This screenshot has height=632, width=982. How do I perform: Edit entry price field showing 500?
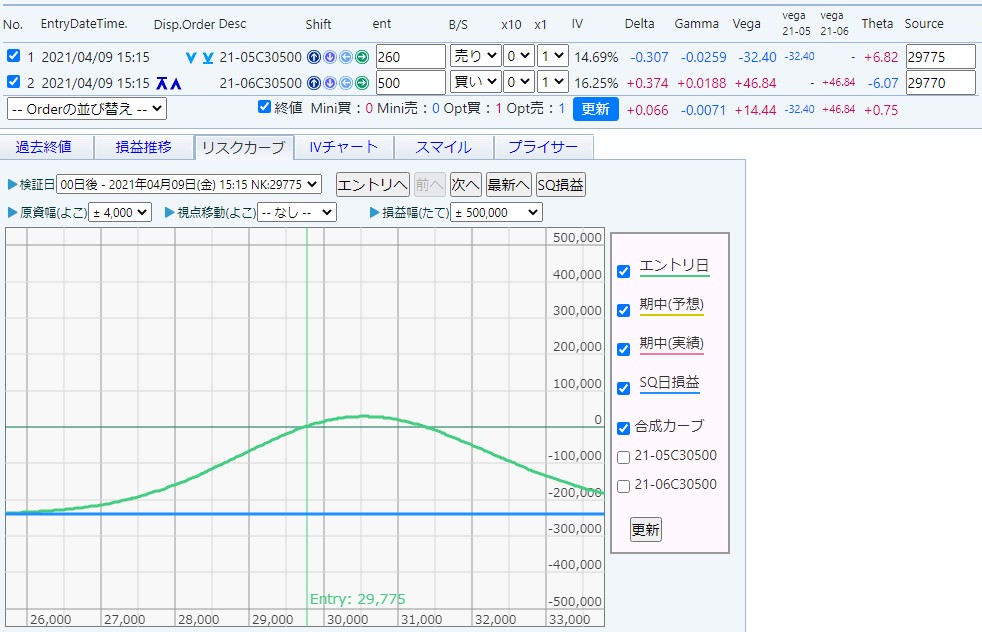(411, 83)
